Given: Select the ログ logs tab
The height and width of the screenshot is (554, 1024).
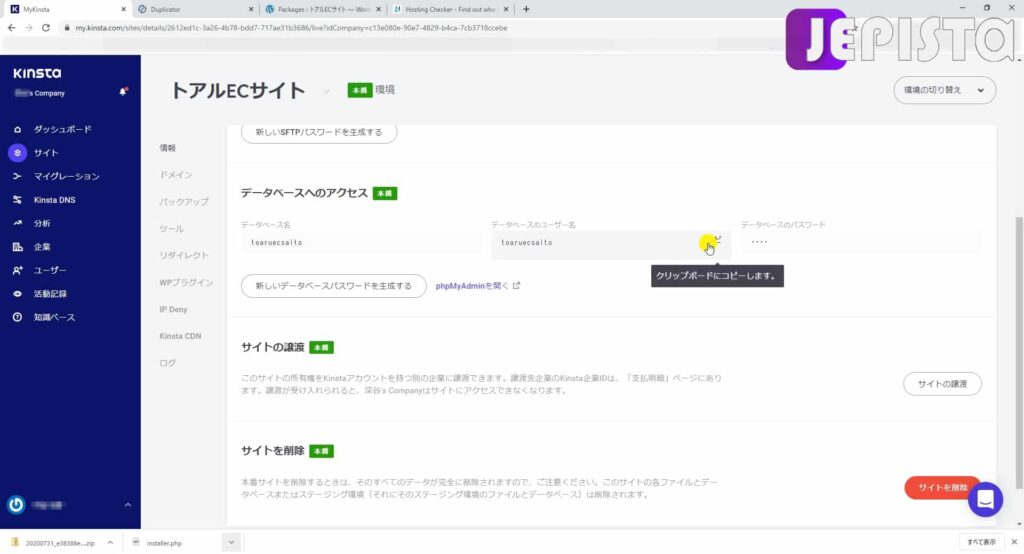Looking at the screenshot, I should click(168, 363).
